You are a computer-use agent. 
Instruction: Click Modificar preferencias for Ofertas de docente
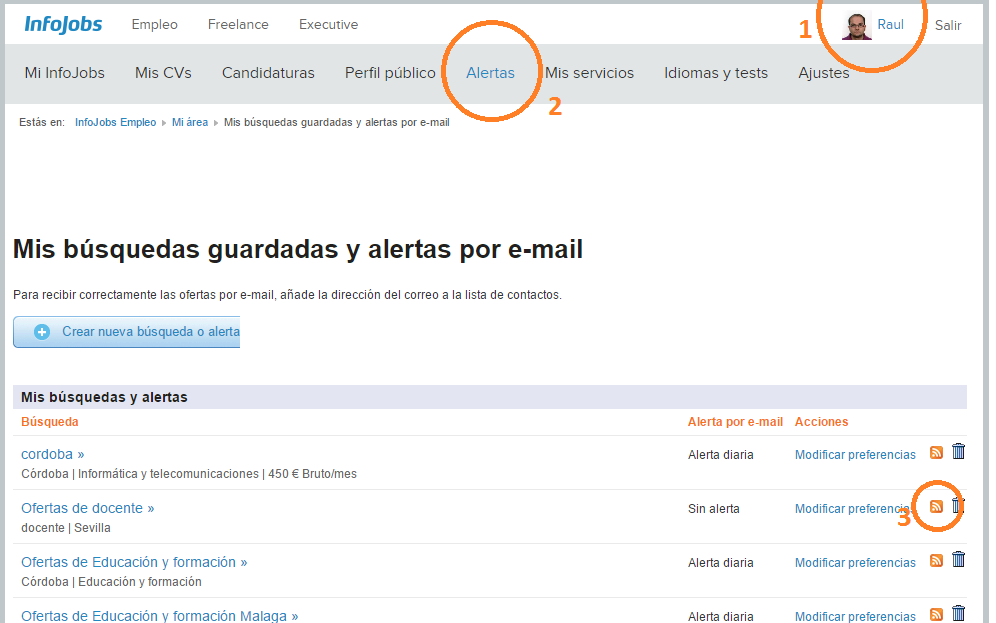coord(854,509)
